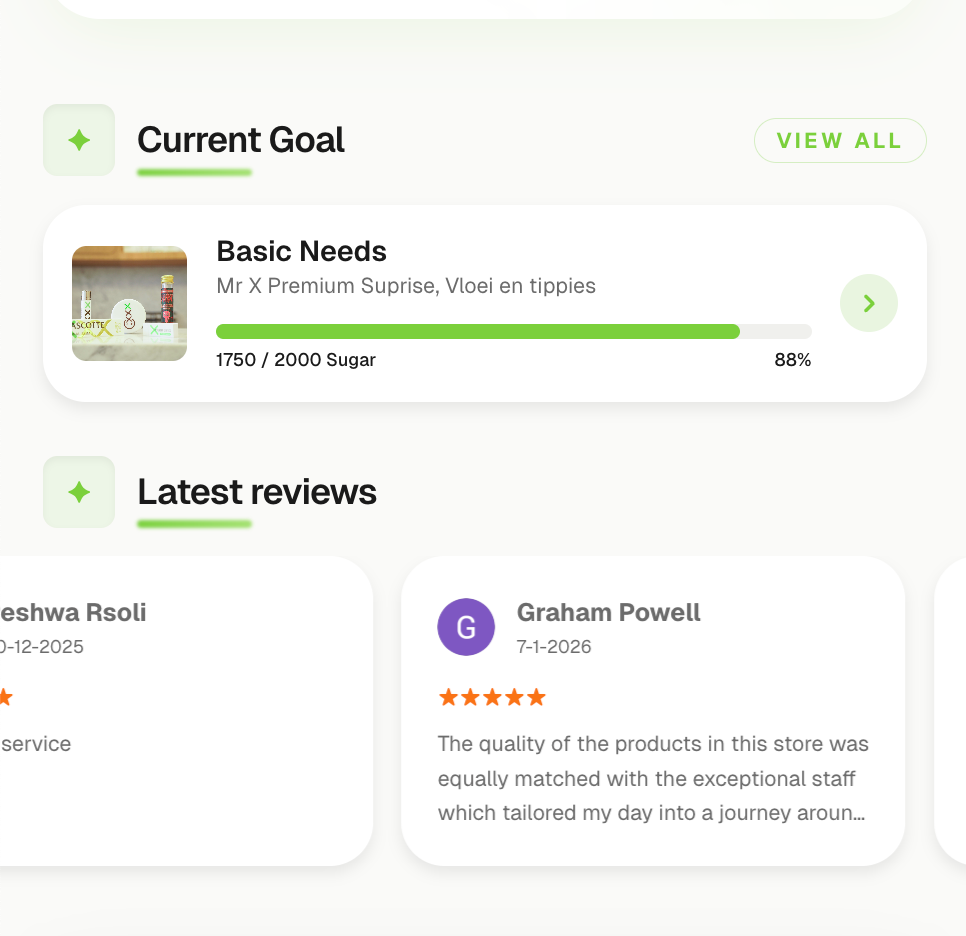966x936 pixels.
Task: Click the green goal progress bar
Action: (x=478, y=332)
